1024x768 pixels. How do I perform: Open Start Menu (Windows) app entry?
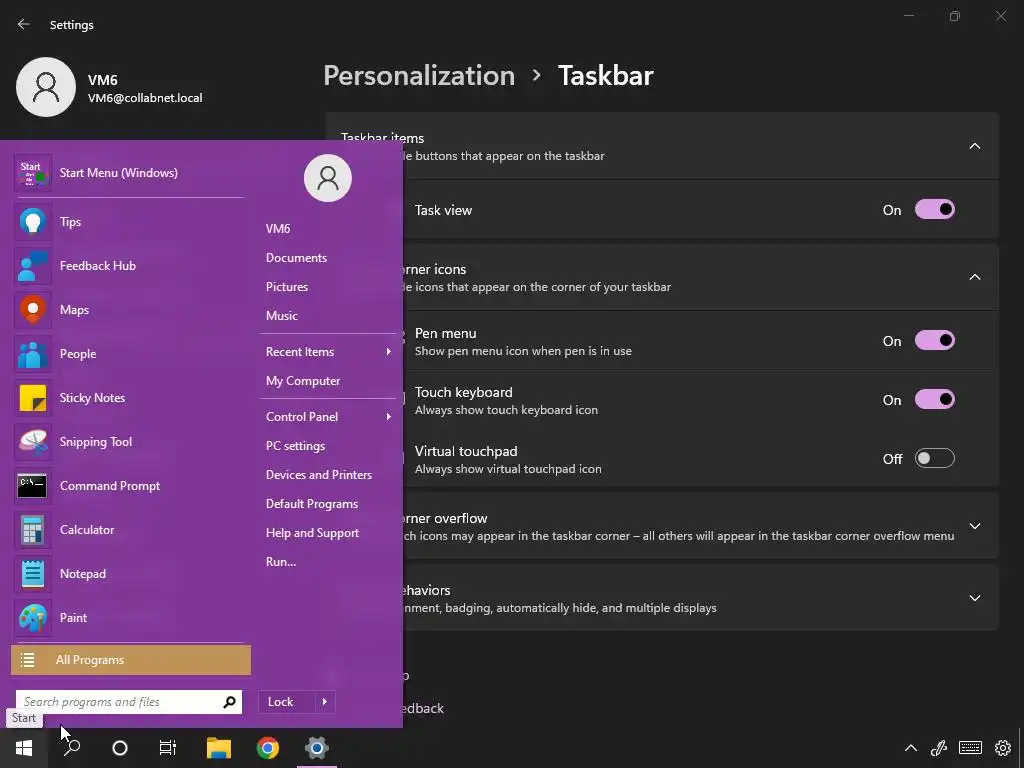tap(129, 173)
